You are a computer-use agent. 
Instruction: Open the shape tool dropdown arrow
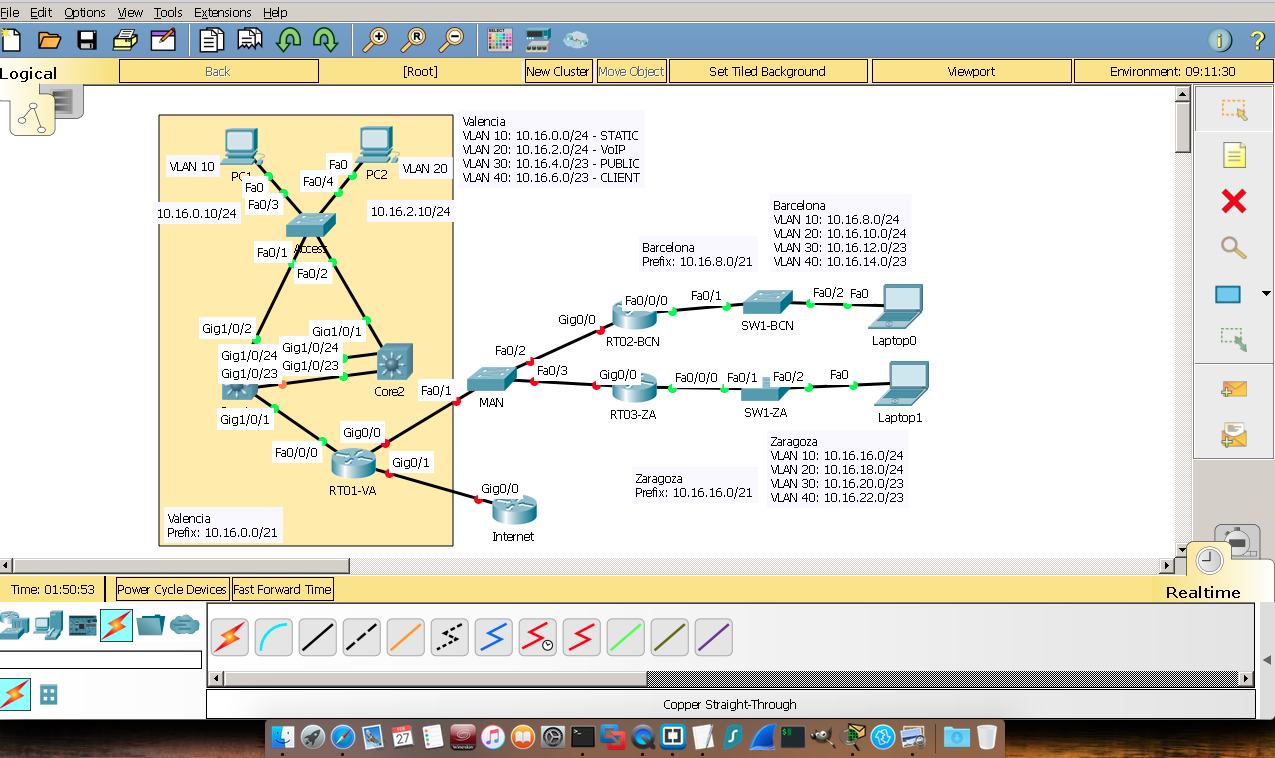click(x=1267, y=295)
